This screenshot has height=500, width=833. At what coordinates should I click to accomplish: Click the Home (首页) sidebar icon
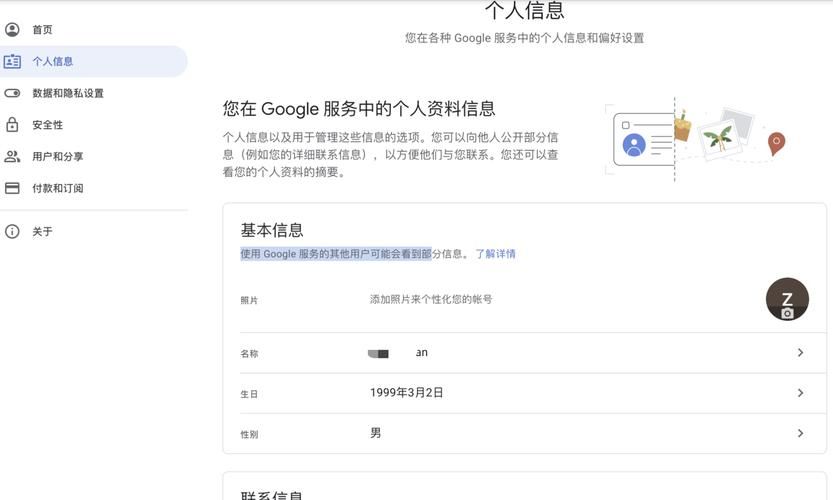(x=12, y=30)
